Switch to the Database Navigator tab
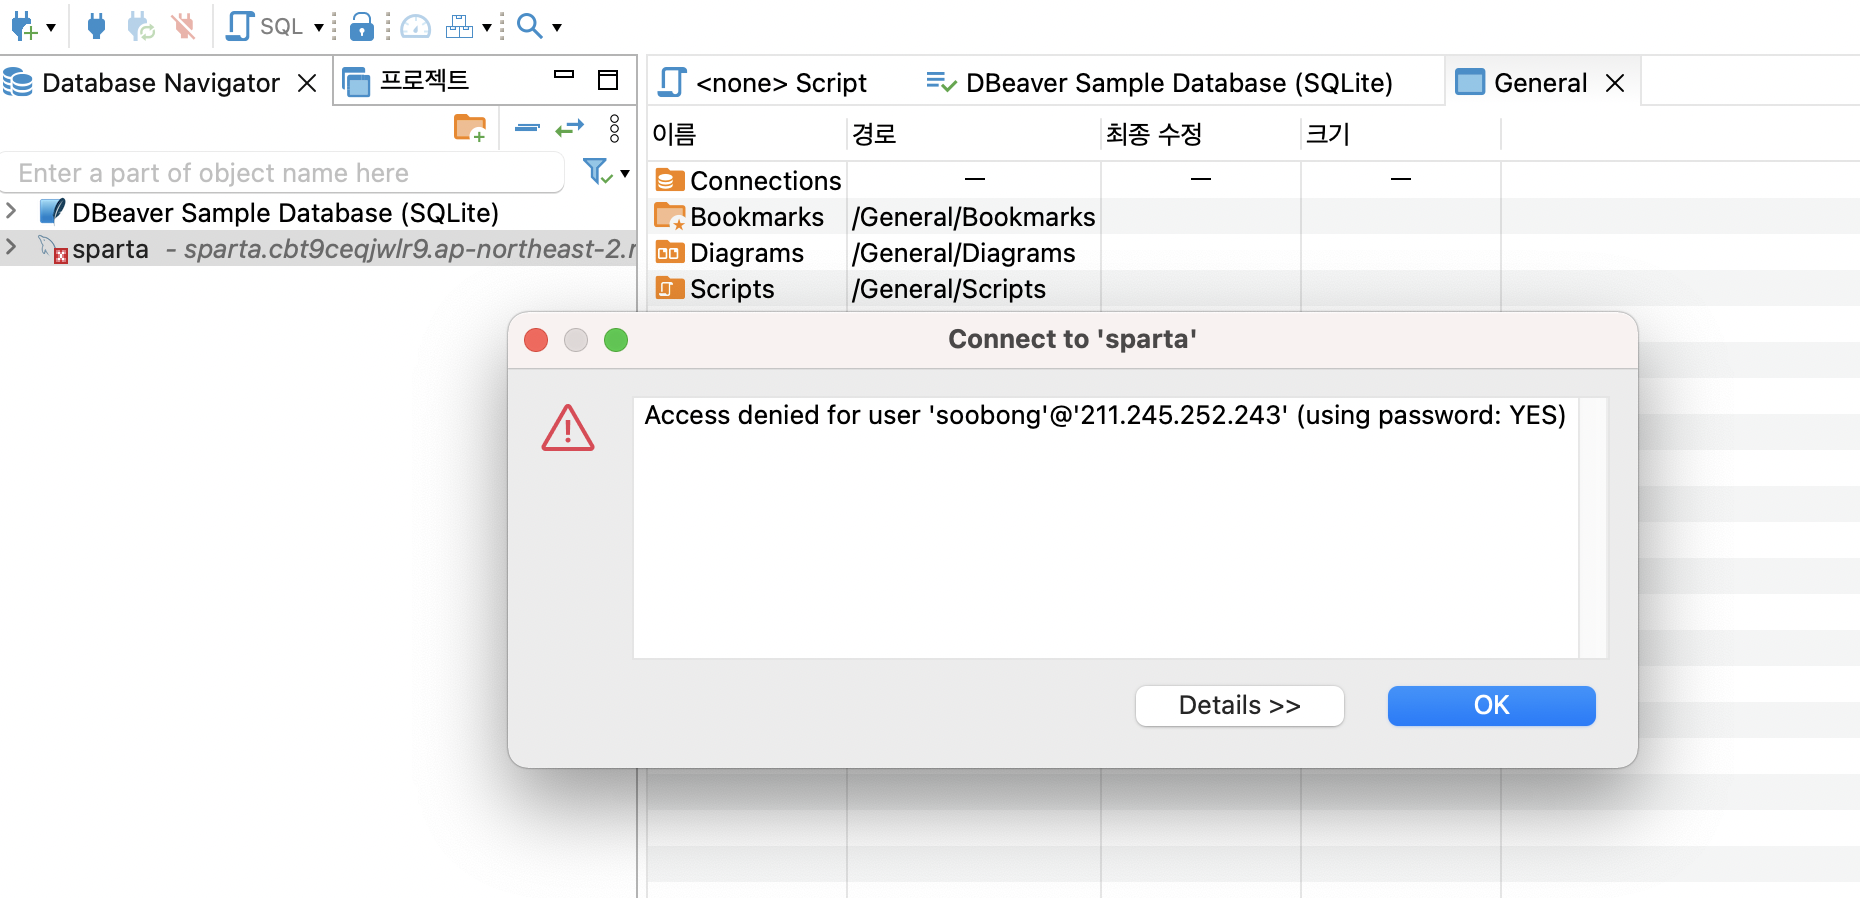Viewport: 1860px width, 898px height. [x=160, y=83]
